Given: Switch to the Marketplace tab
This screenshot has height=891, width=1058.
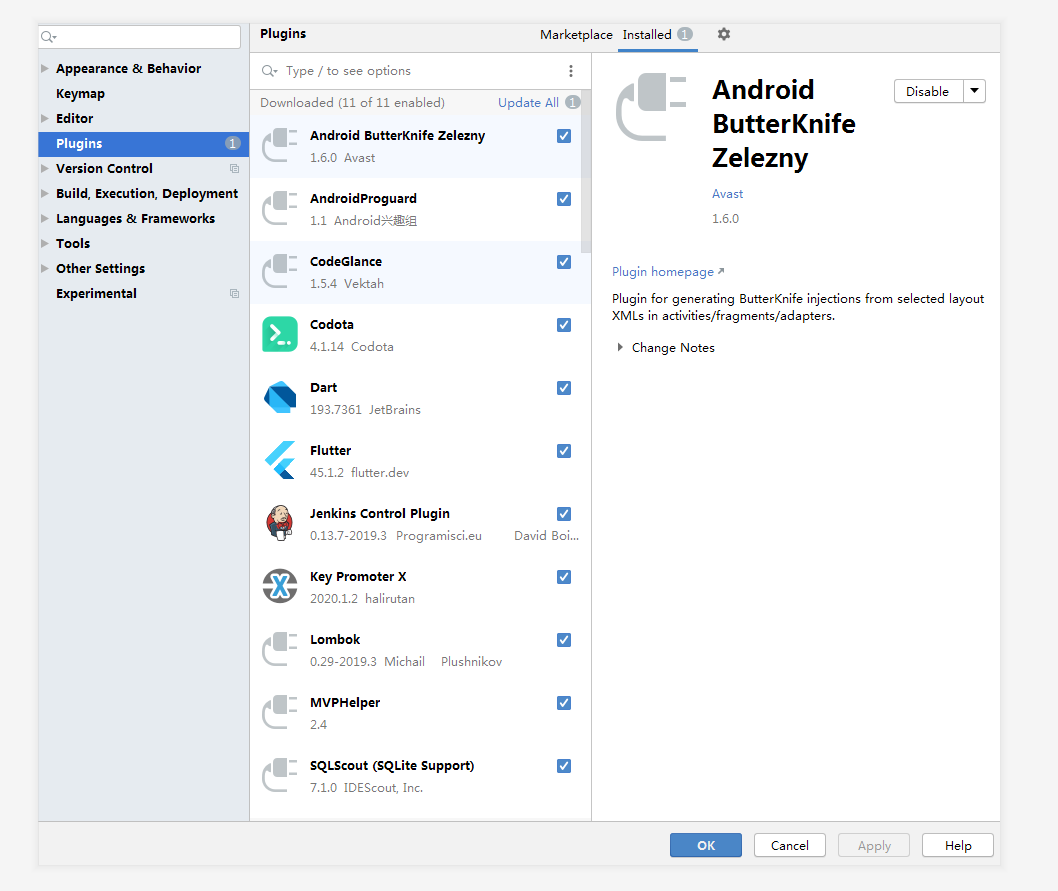Looking at the screenshot, I should [576, 34].
